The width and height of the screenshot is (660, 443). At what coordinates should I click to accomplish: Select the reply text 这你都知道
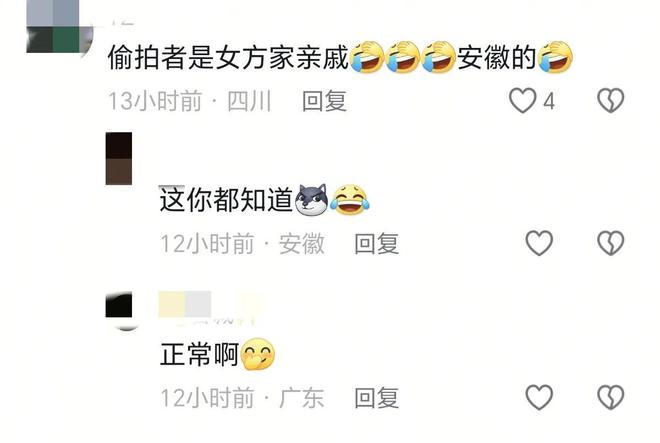226,200
